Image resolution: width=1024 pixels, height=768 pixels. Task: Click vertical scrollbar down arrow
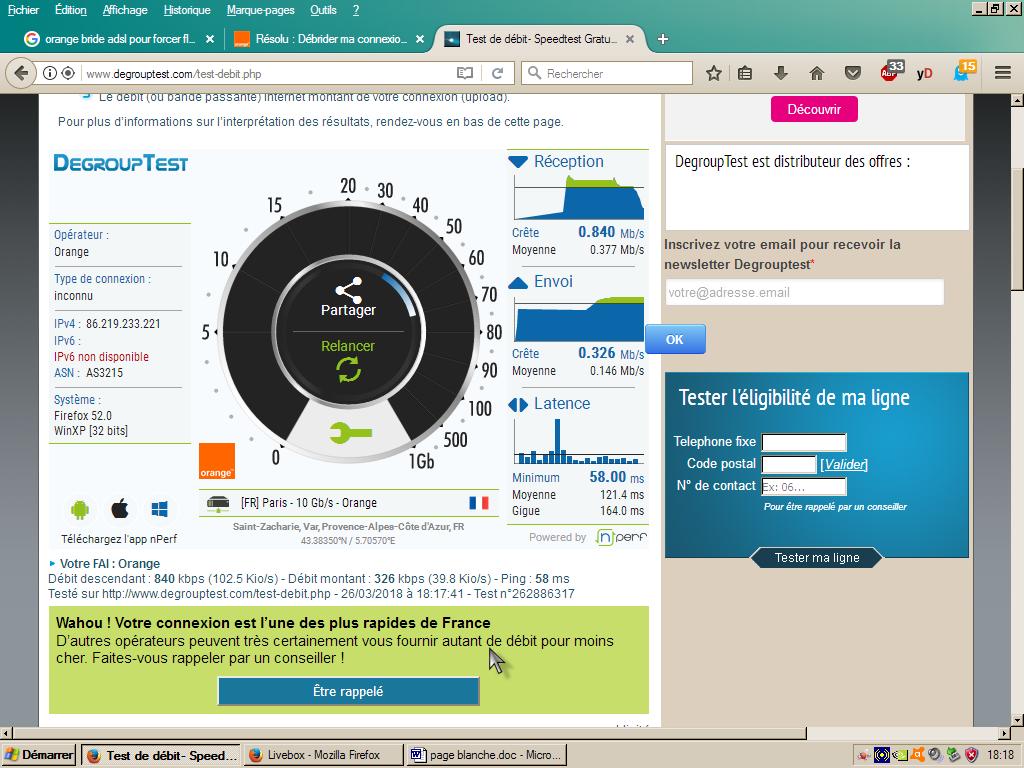click(x=1017, y=720)
